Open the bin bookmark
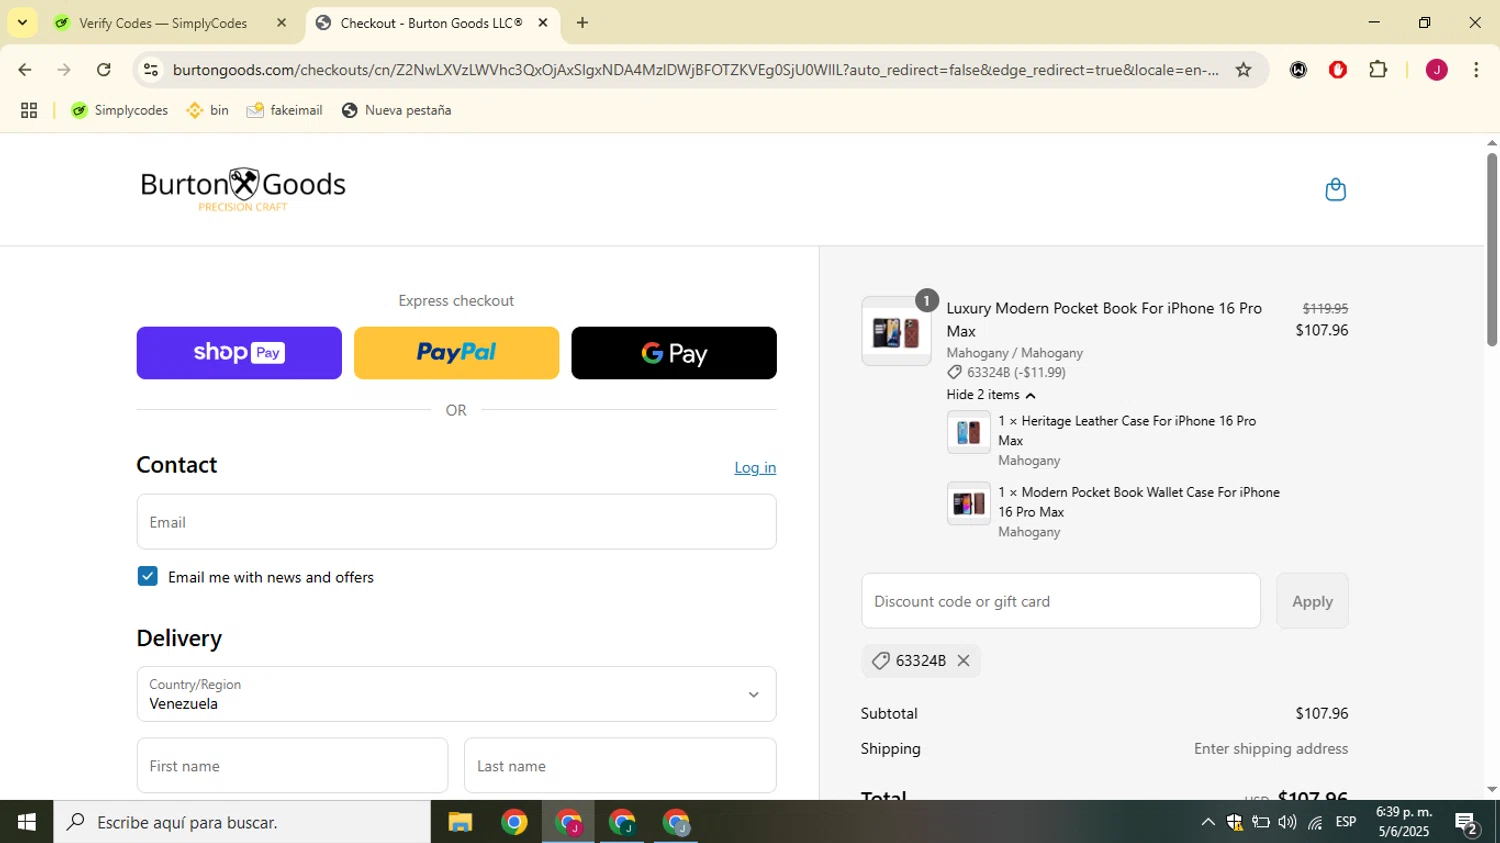 click(208, 110)
